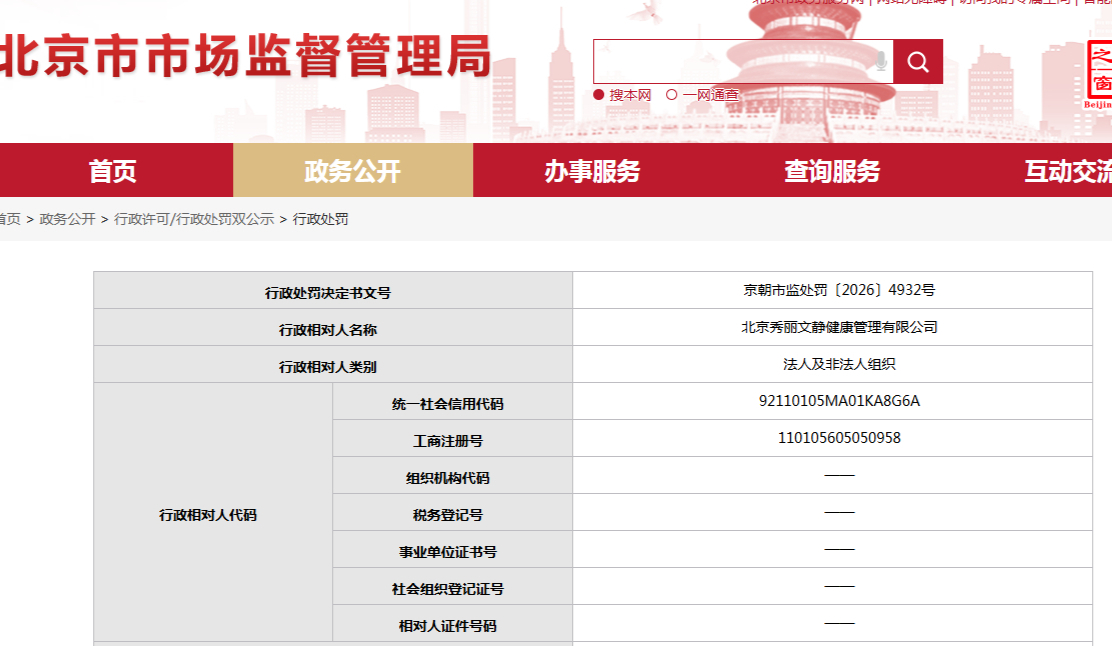Click the 行政相对人名称 header cell
The image size is (1112, 646).
333,327
